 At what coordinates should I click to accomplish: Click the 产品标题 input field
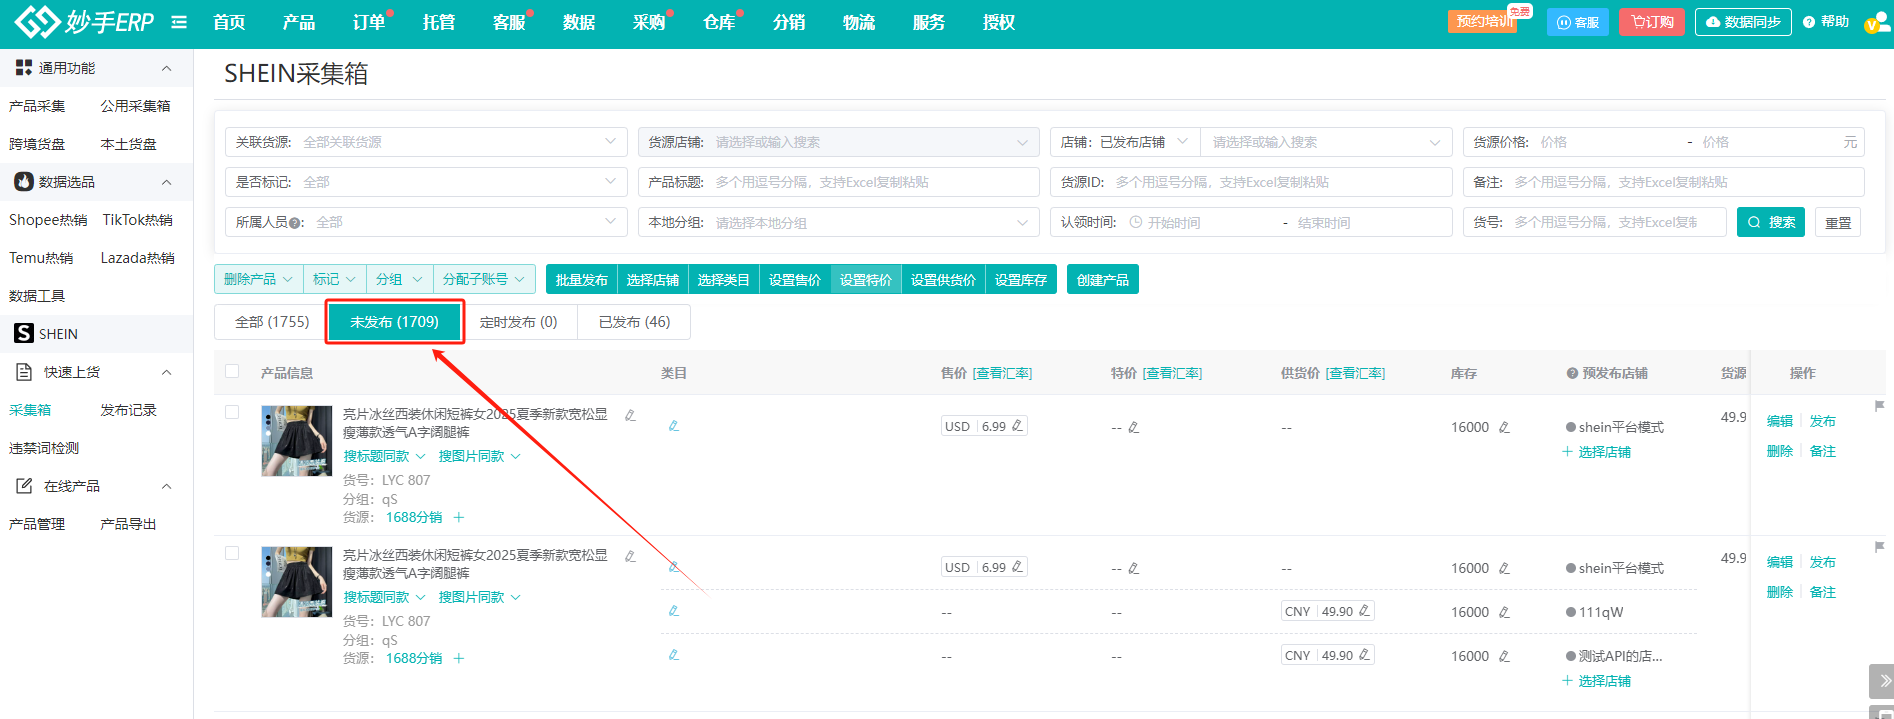coord(838,182)
